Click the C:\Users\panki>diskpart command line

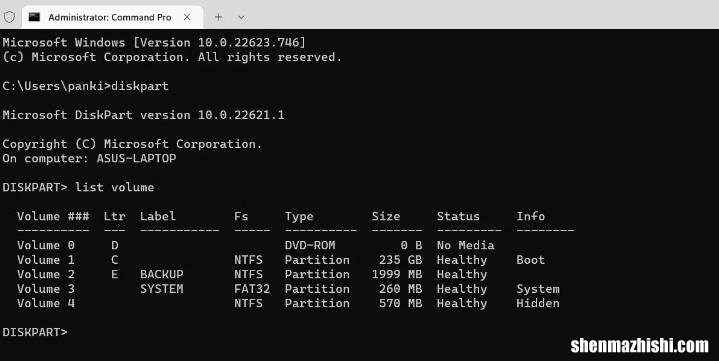coord(85,86)
